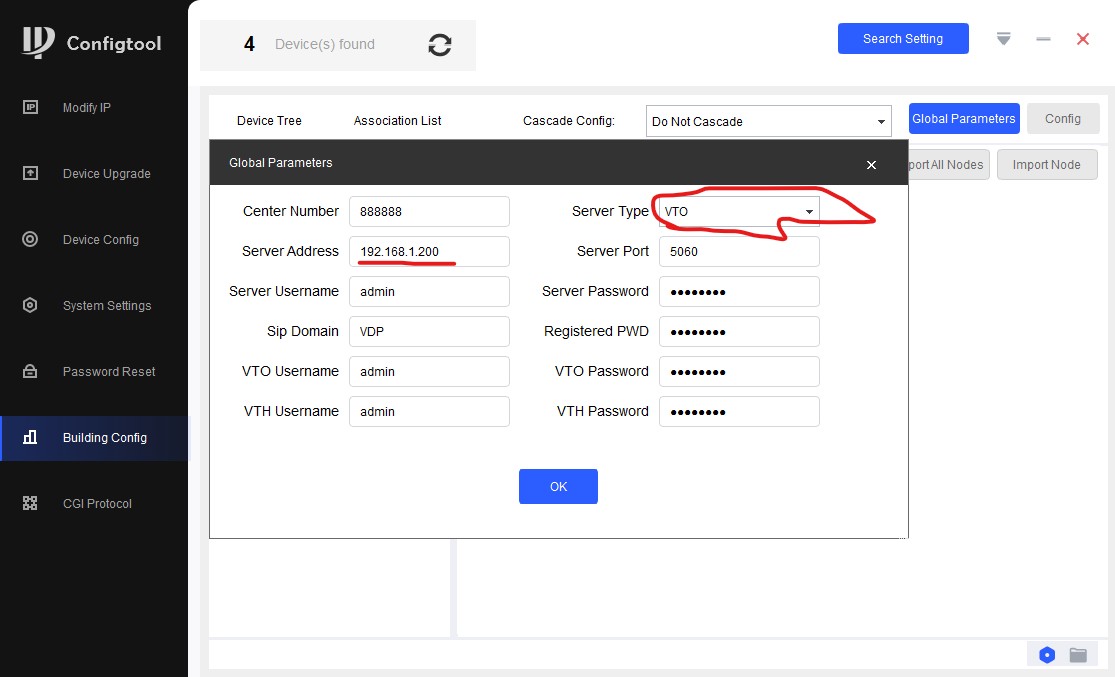Click the folder icon at bottom right
The image size is (1115, 677).
tap(1078, 655)
